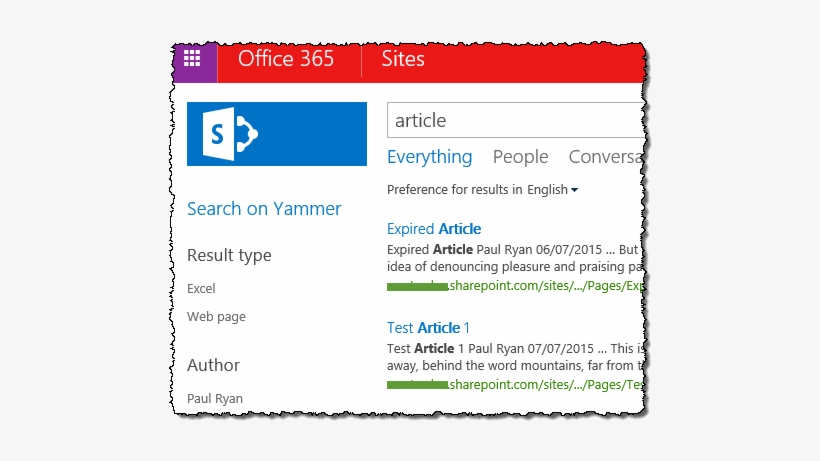The height and width of the screenshot is (461, 820).
Task: Click the SharePoint logo tile
Action: click(277, 134)
